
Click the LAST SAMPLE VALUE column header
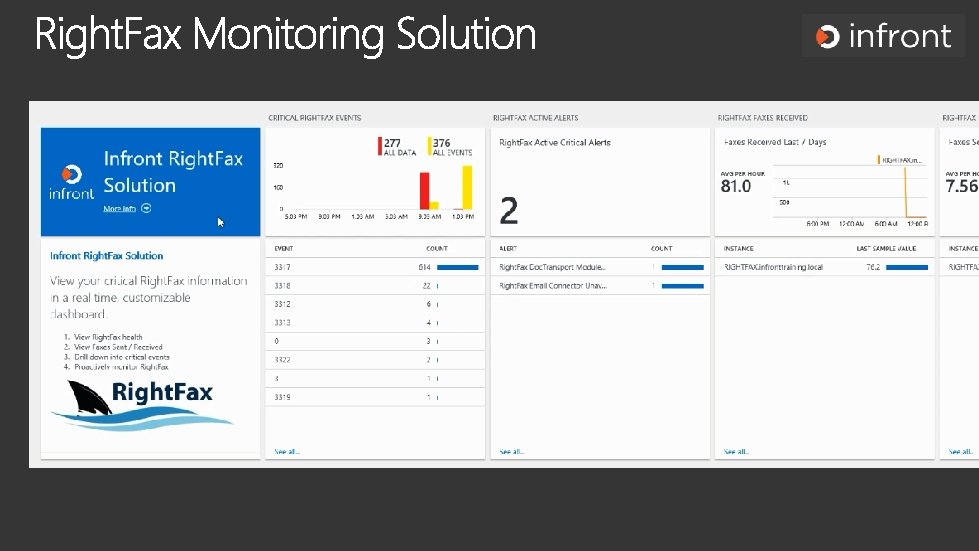pyautogui.click(x=886, y=248)
